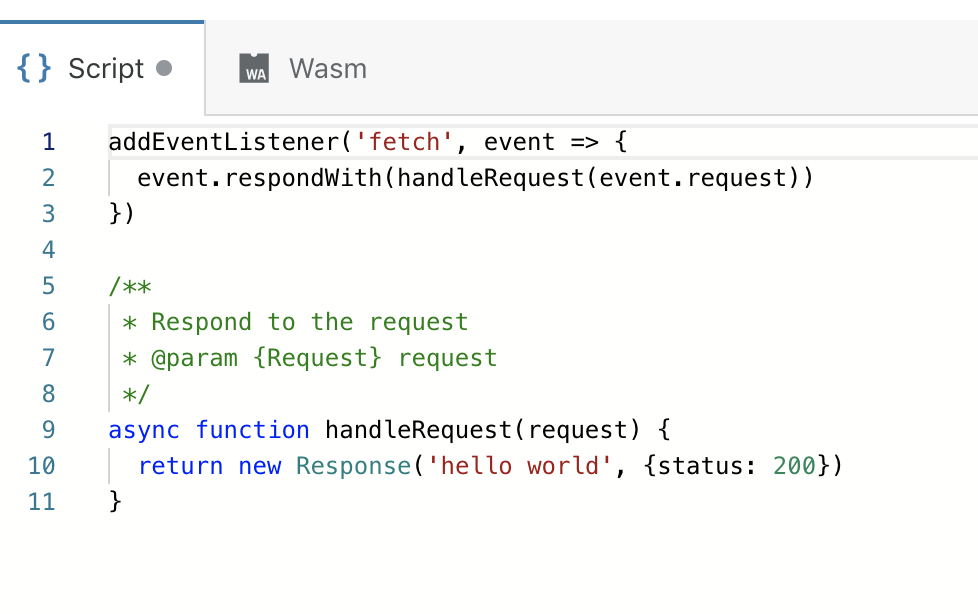Place cursor in 'Respond to the request' comment
Image resolution: width=978 pixels, height=614 pixels.
click(309, 323)
